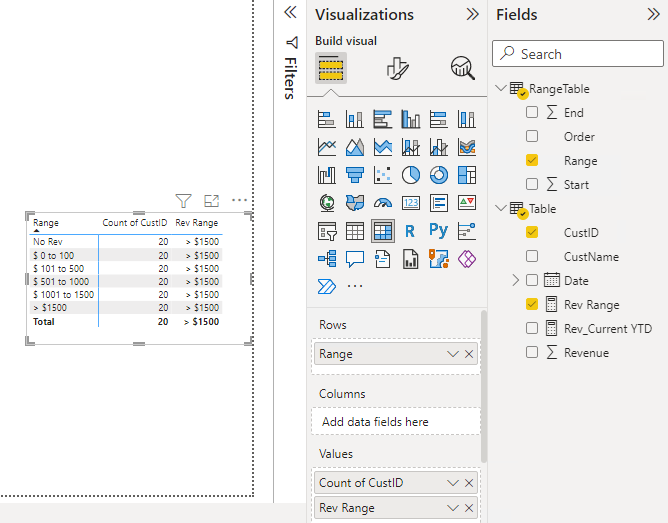Check the Order field checkbox
The image size is (668, 523).
click(532, 136)
